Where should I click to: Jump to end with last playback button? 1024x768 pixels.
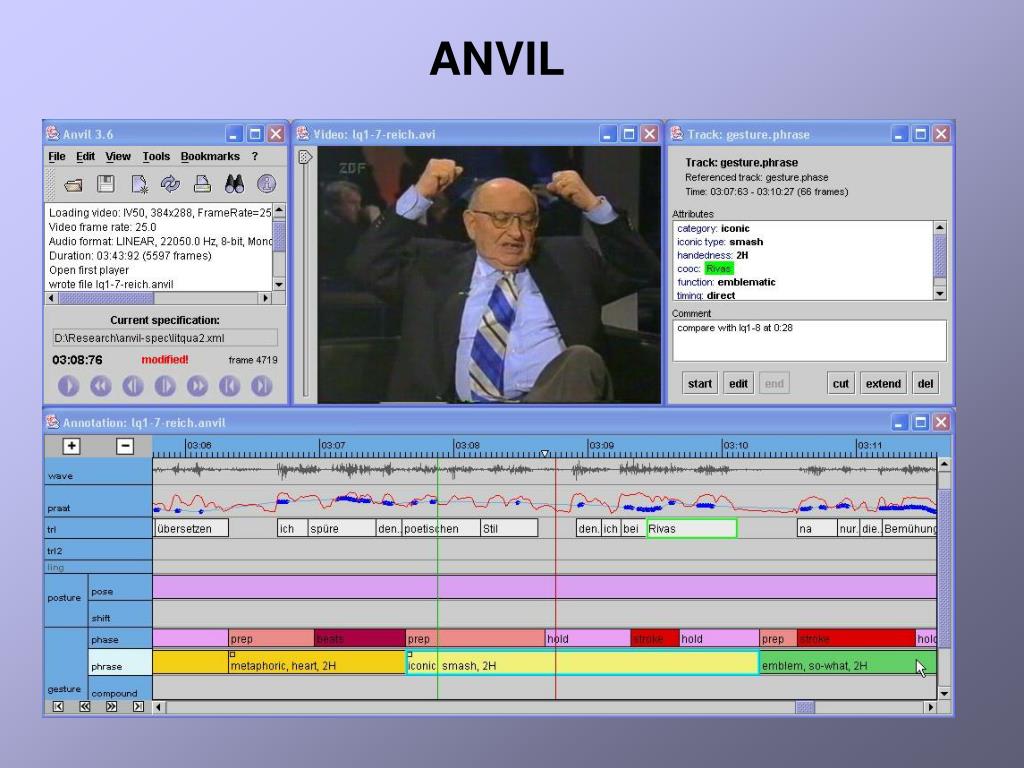(262, 386)
